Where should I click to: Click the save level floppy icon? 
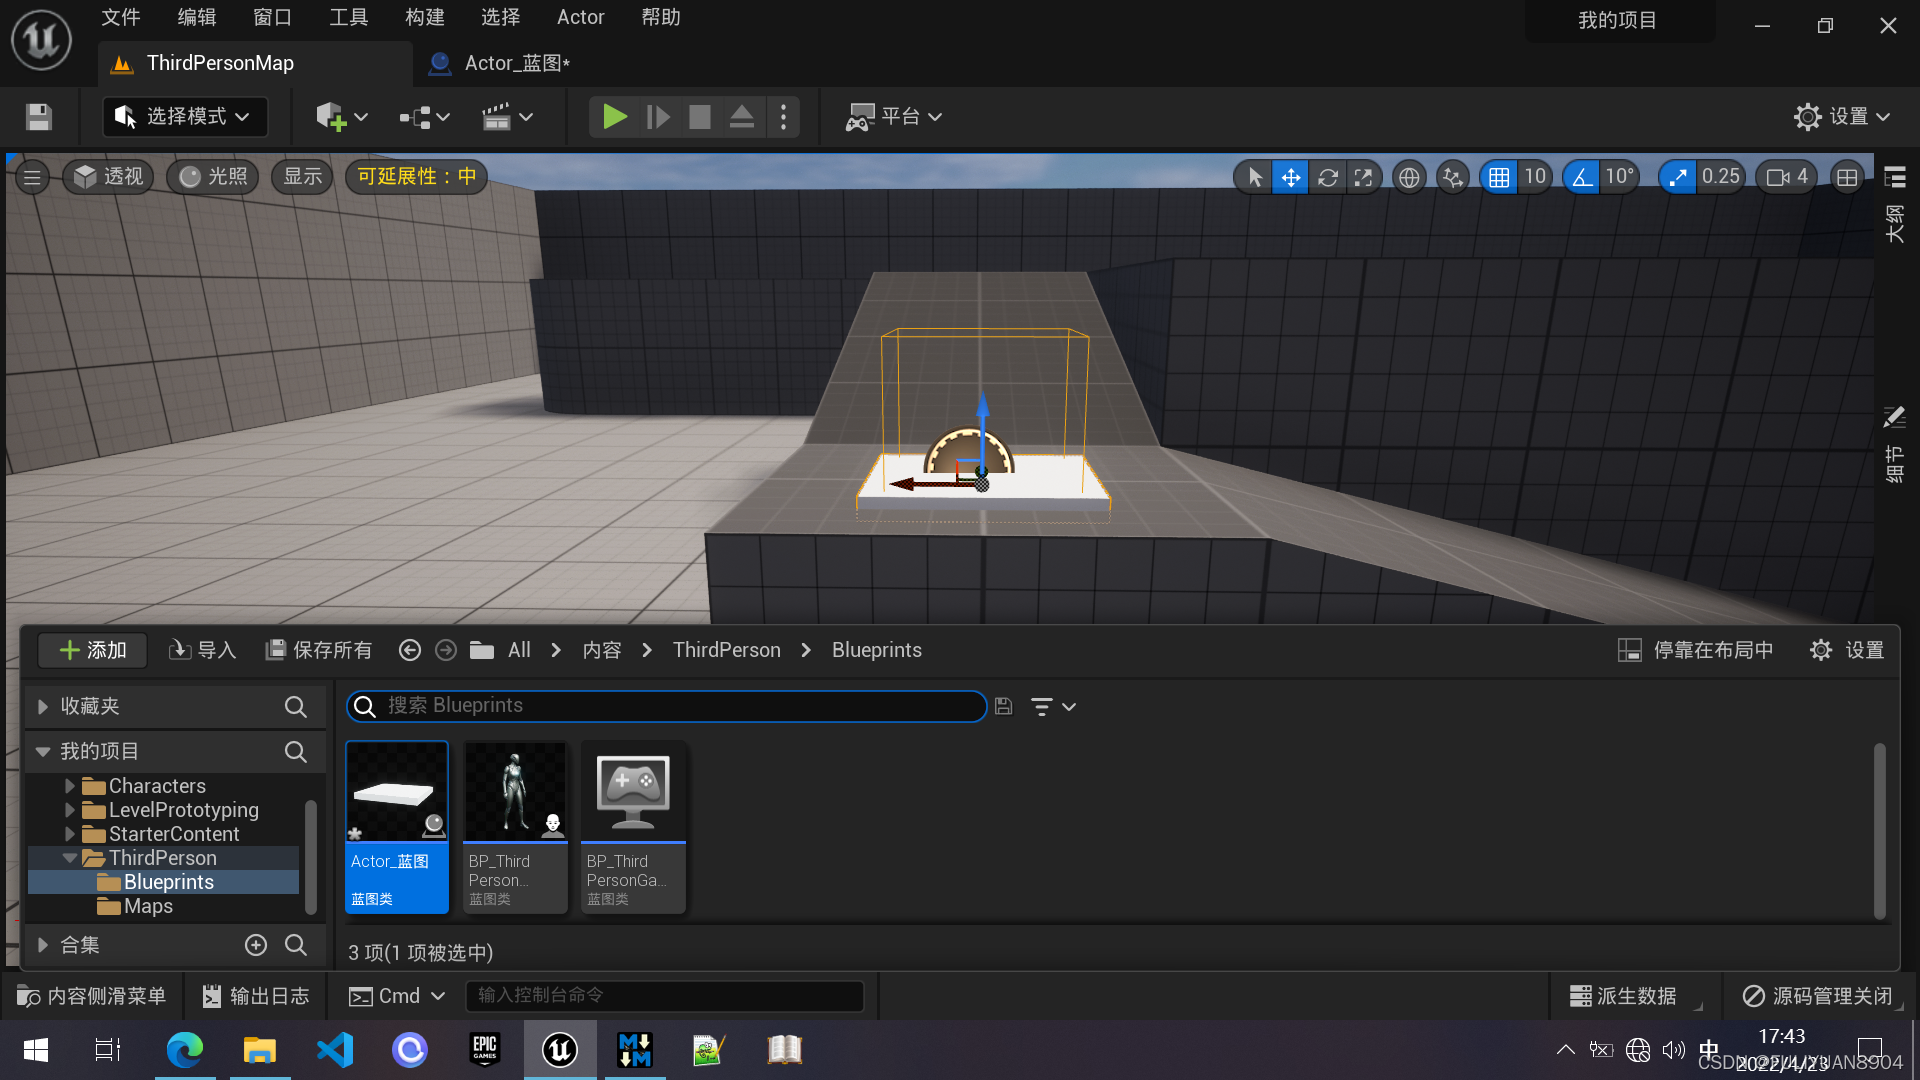point(39,117)
